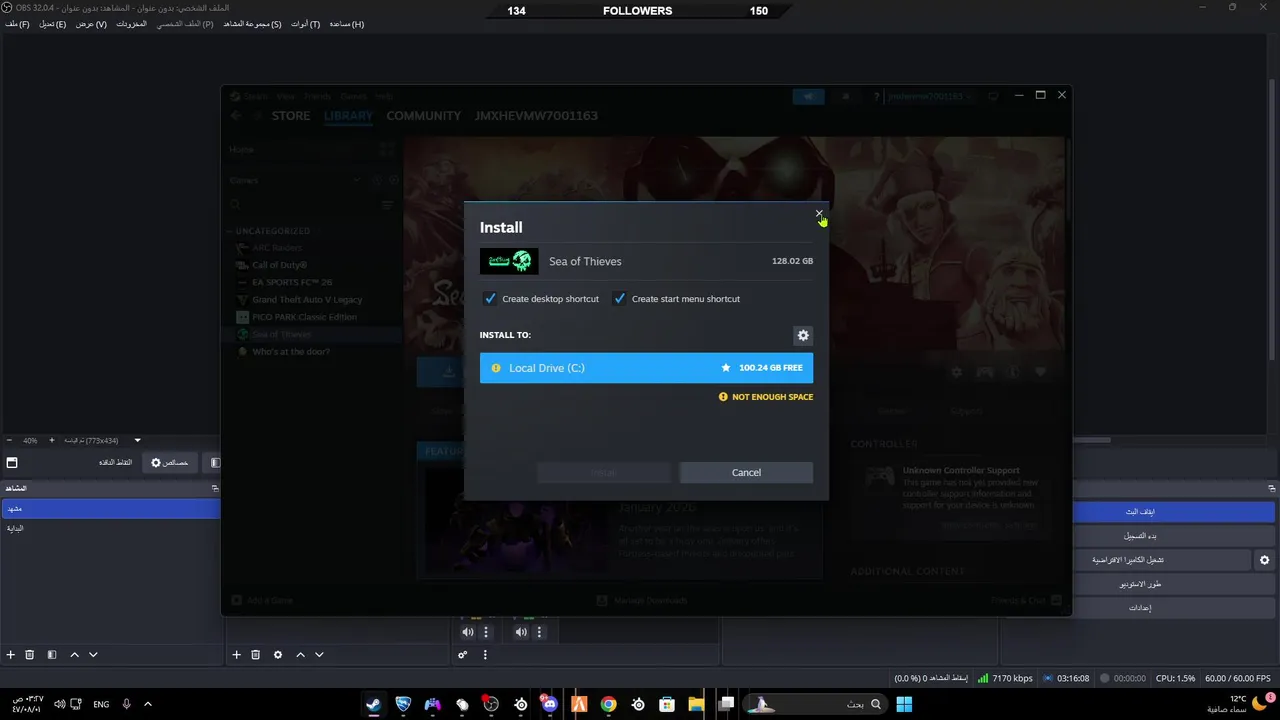
Task: Click the Sea of Thieves game thumbnail
Action: (x=509, y=261)
